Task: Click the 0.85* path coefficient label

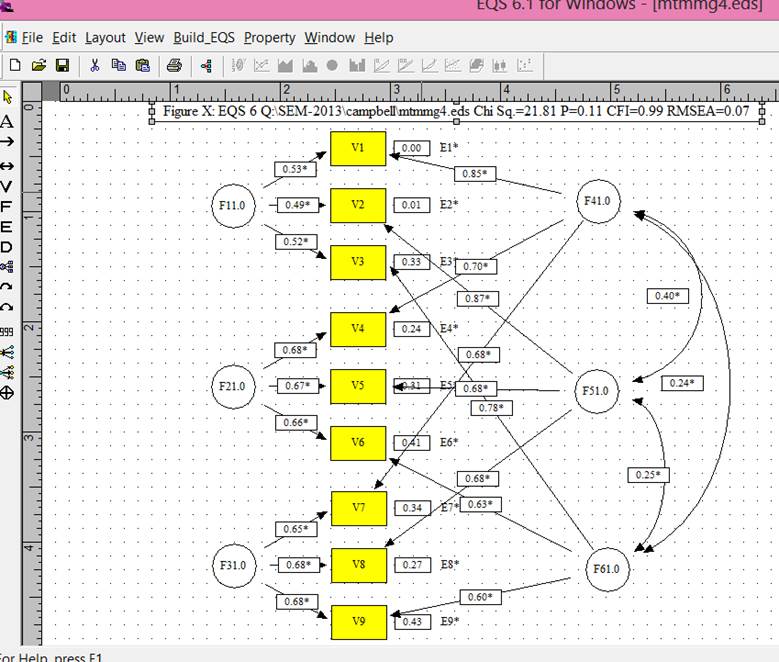Action: click(475, 174)
